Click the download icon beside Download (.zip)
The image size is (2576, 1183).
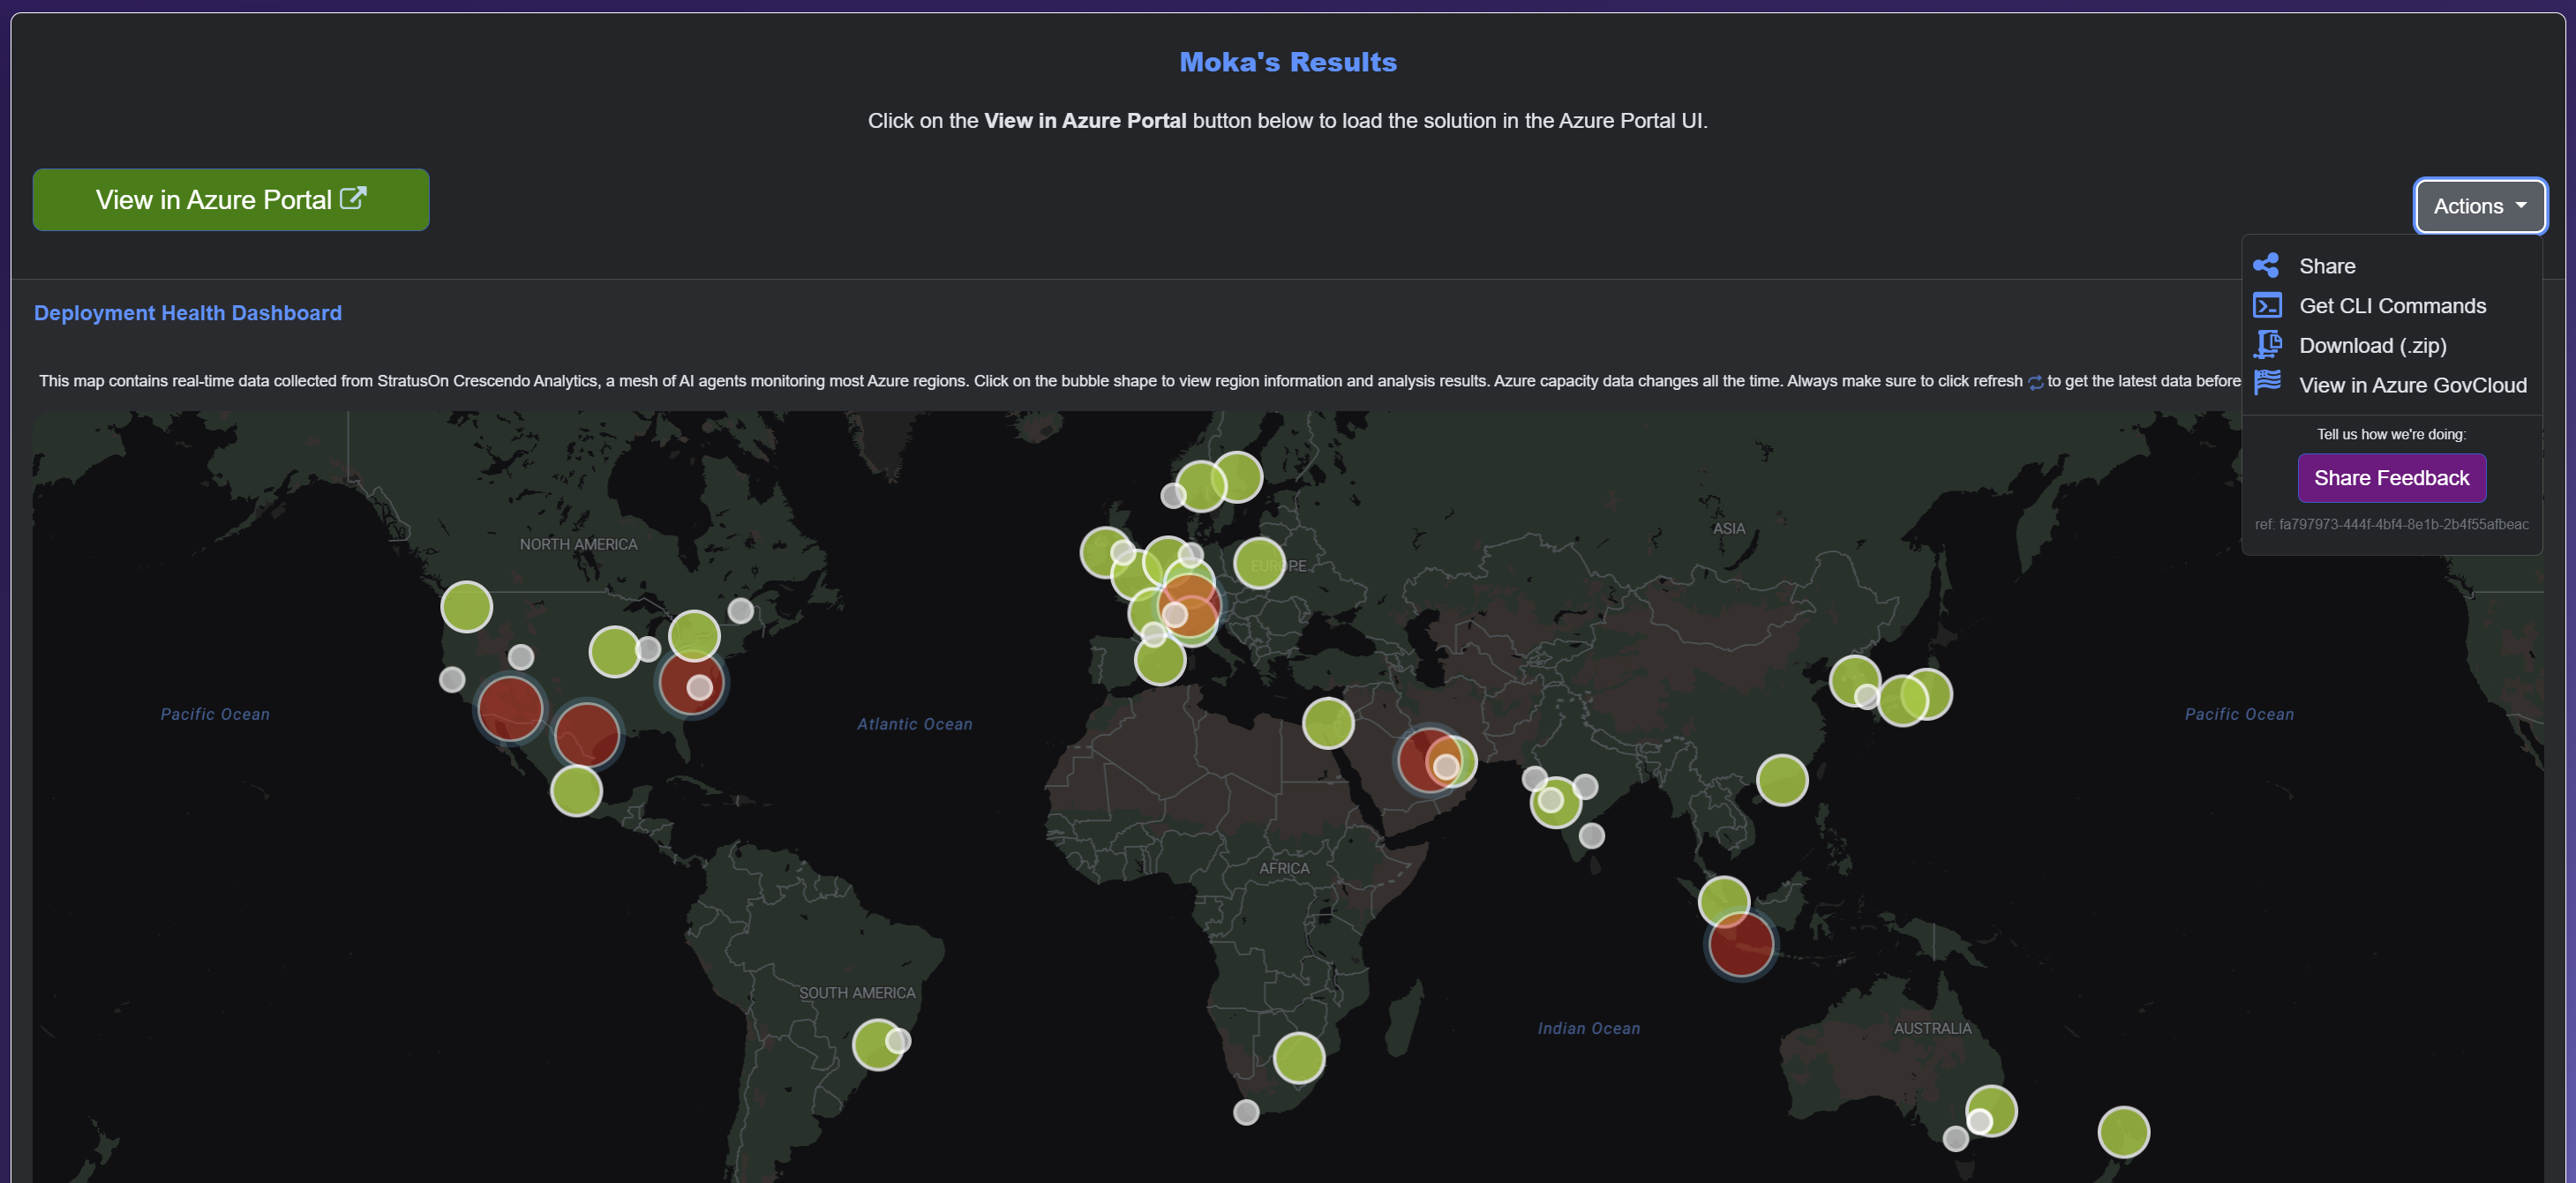(x=2267, y=344)
